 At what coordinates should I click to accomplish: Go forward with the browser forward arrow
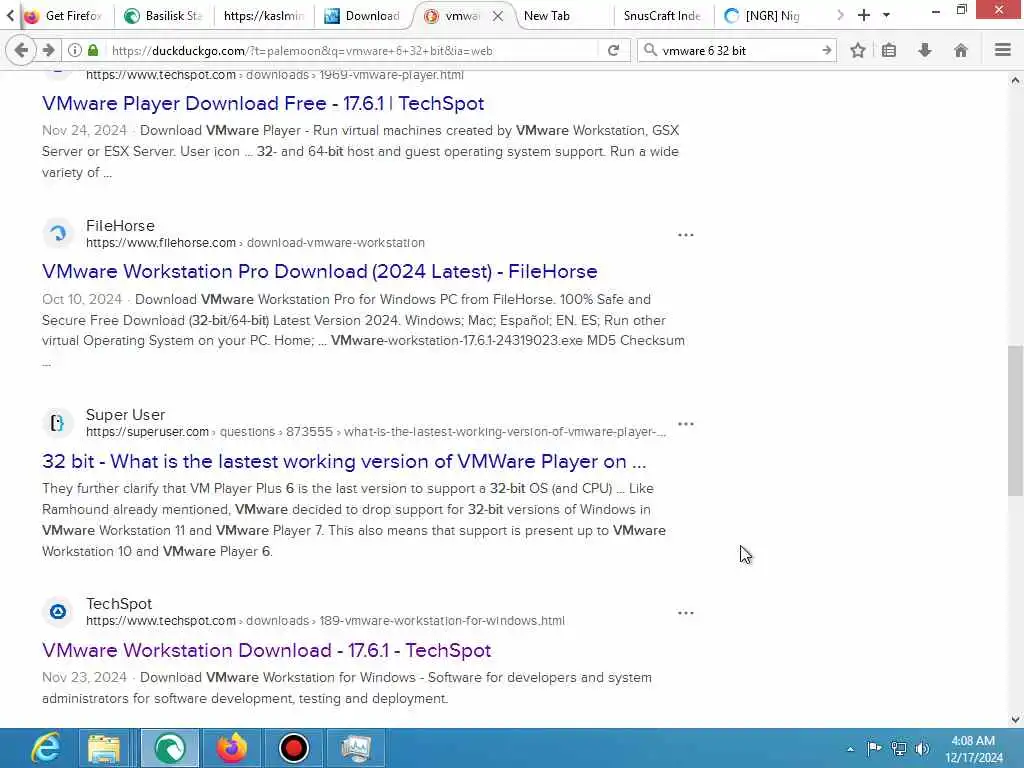point(48,50)
